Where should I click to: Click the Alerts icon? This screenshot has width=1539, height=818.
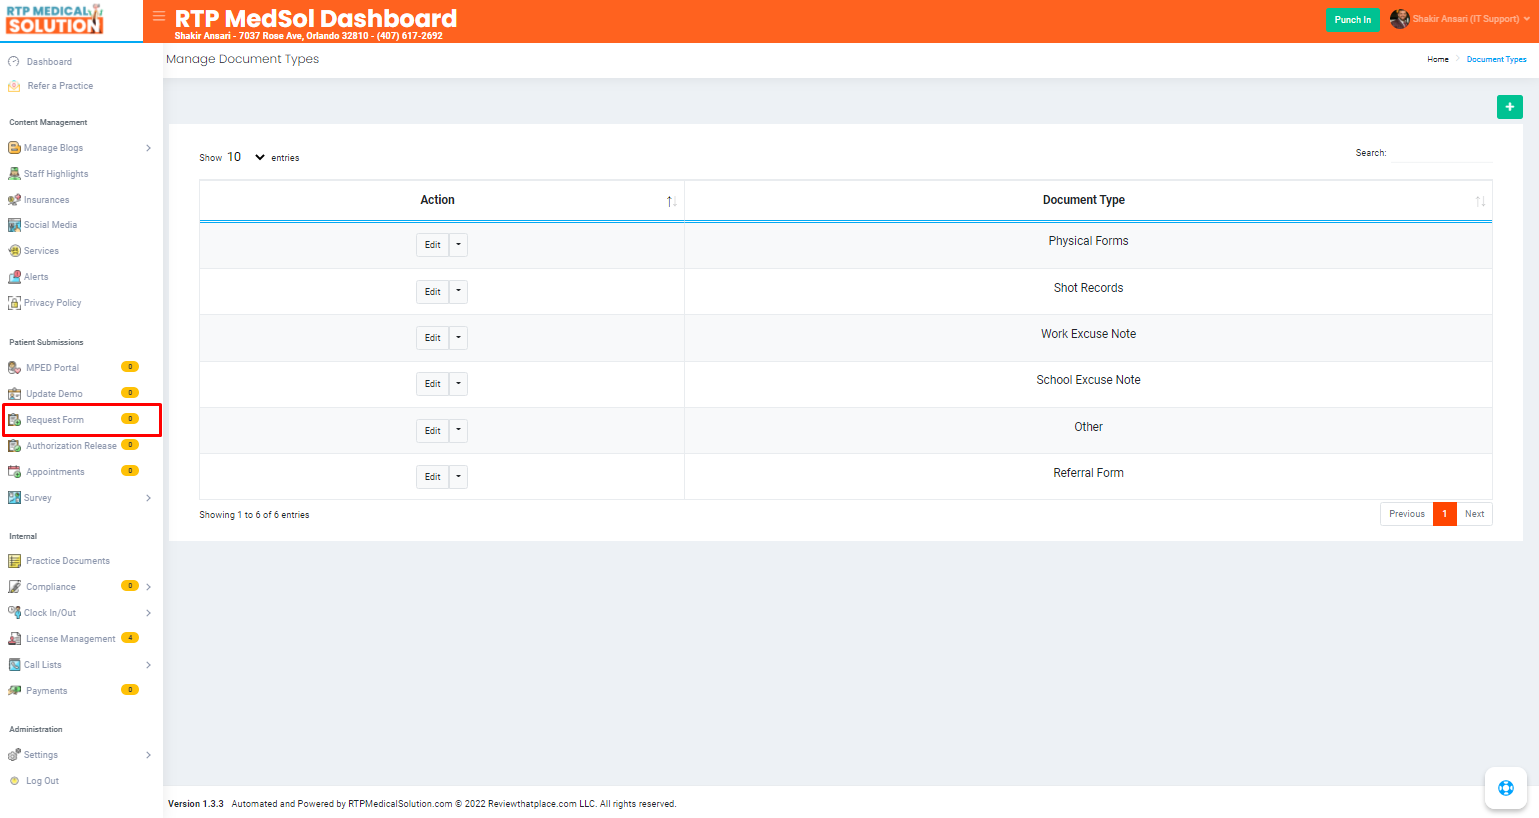[x=14, y=277]
